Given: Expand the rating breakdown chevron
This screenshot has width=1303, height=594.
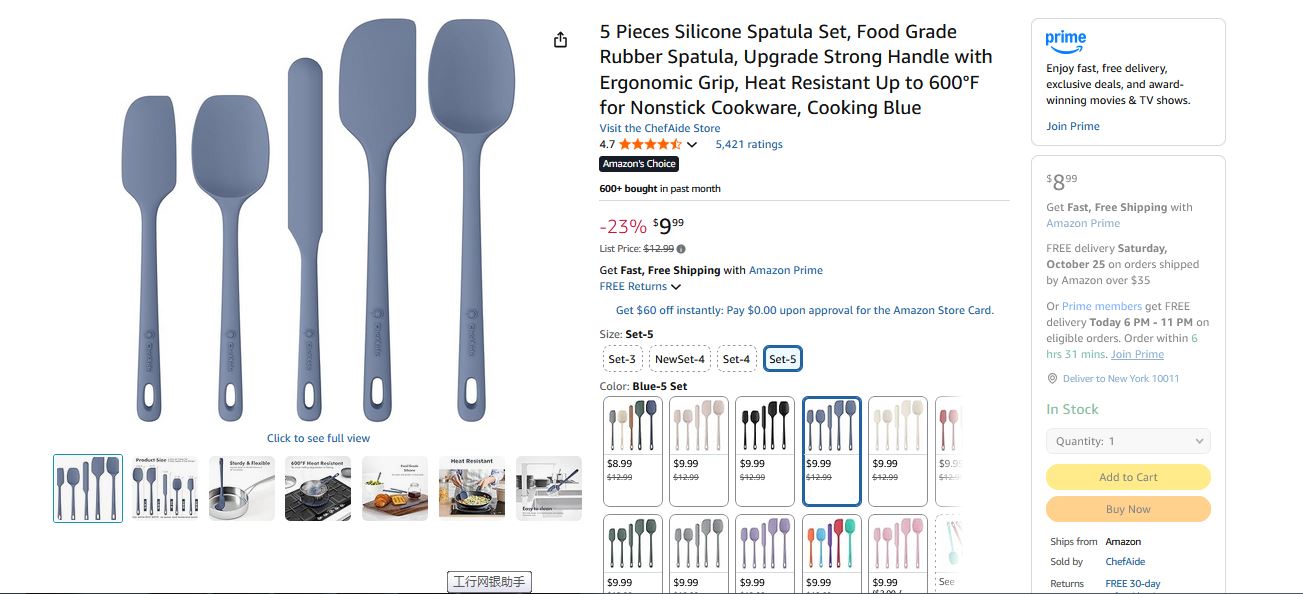Looking at the screenshot, I should click(692, 145).
